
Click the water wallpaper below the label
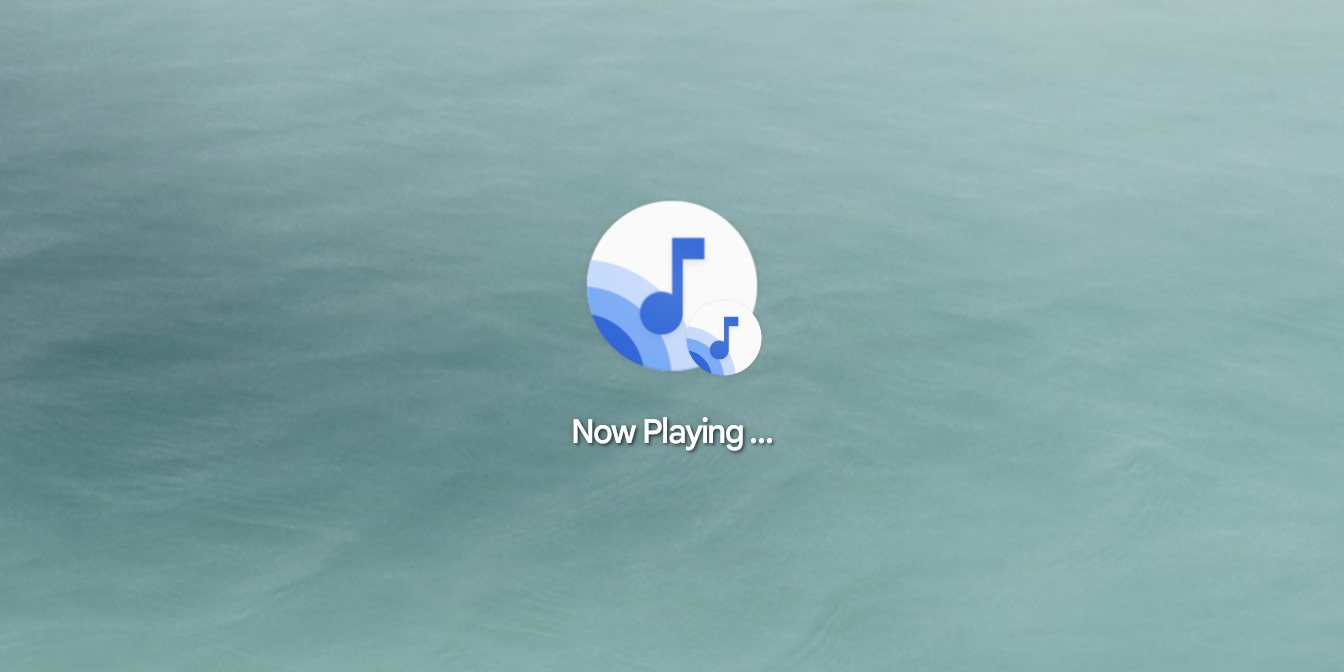pos(671,570)
